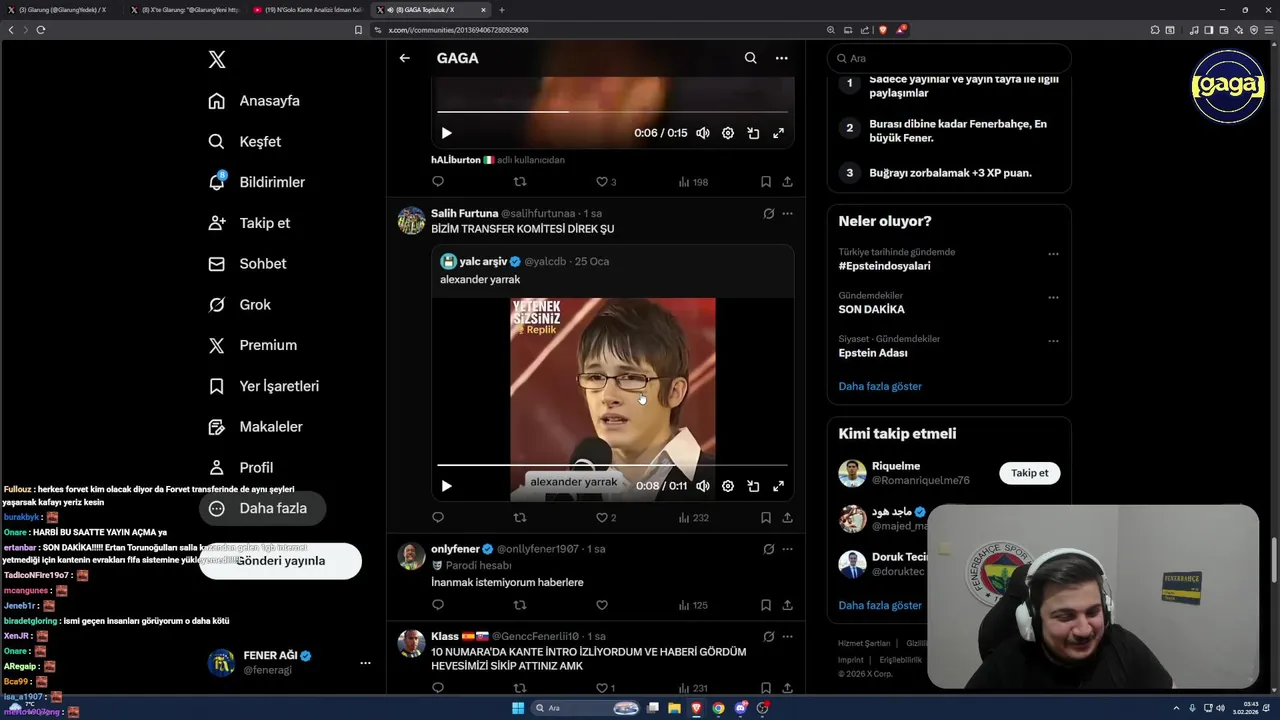Reload the browser page
This screenshot has width=1280, height=720.
[41, 30]
